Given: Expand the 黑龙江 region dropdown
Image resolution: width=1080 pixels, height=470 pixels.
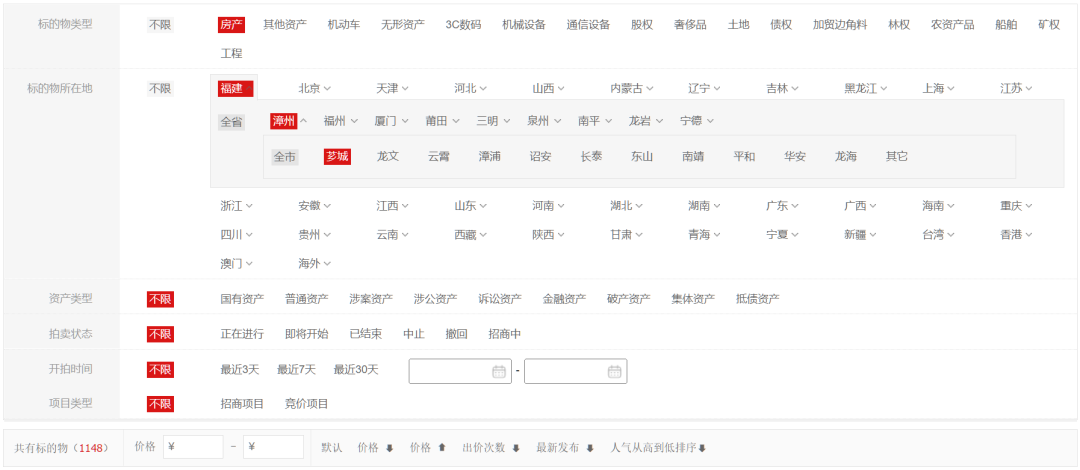Looking at the screenshot, I should [x=866, y=88].
